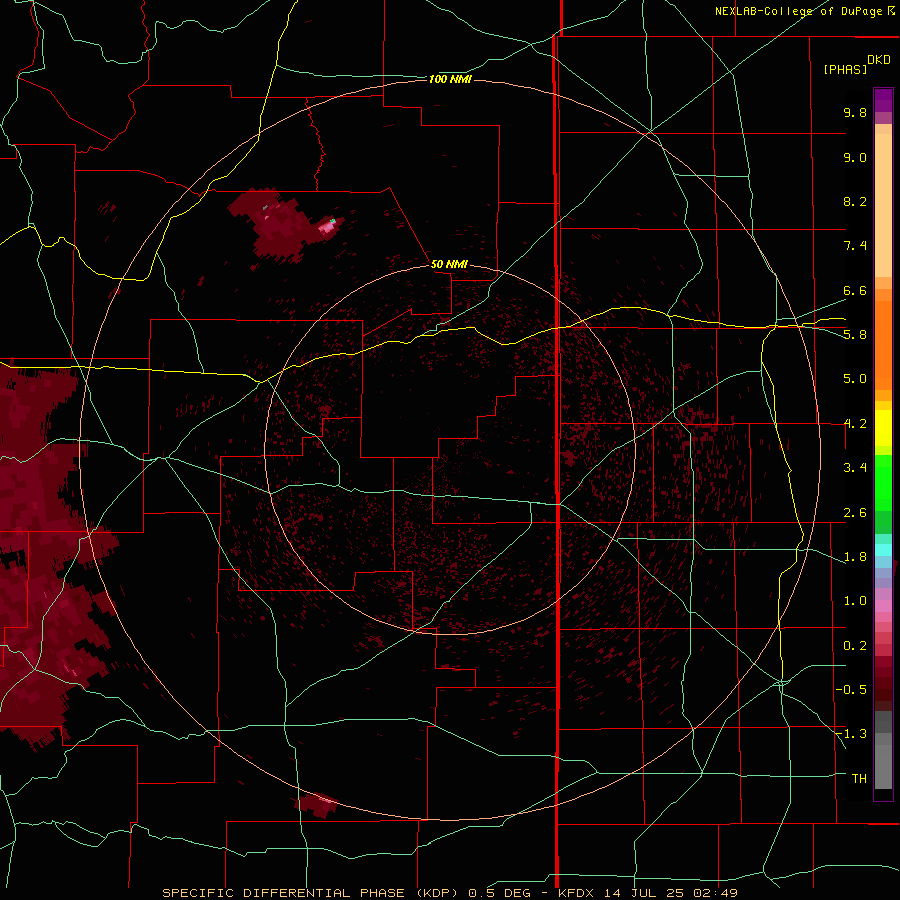
Task: Click the 5.0 scale value
Action: pos(855,379)
